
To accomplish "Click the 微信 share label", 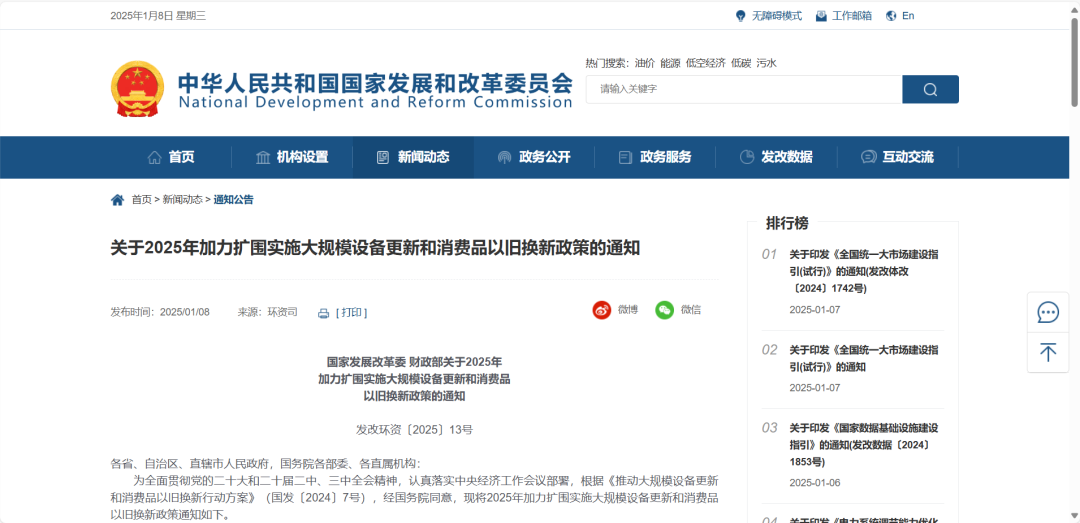I will 691,310.
